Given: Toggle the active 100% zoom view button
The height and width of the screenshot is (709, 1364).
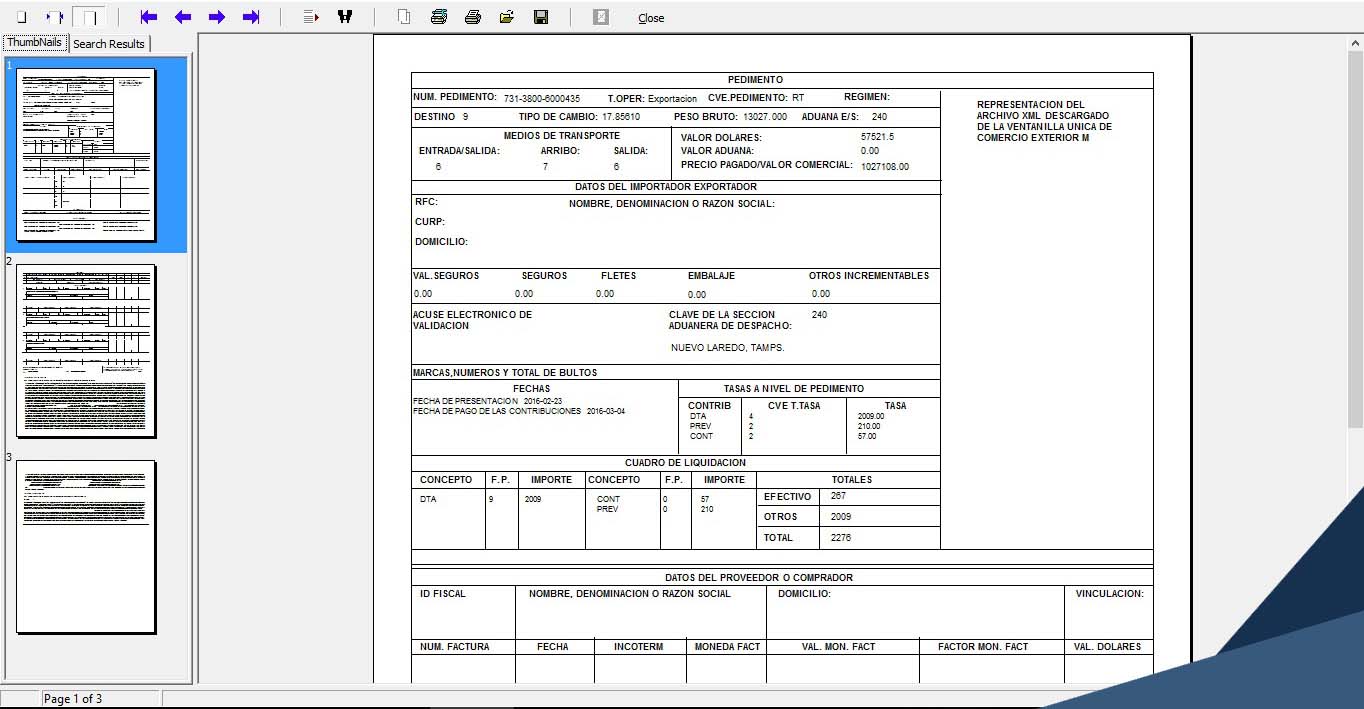Looking at the screenshot, I should [89, 17].
